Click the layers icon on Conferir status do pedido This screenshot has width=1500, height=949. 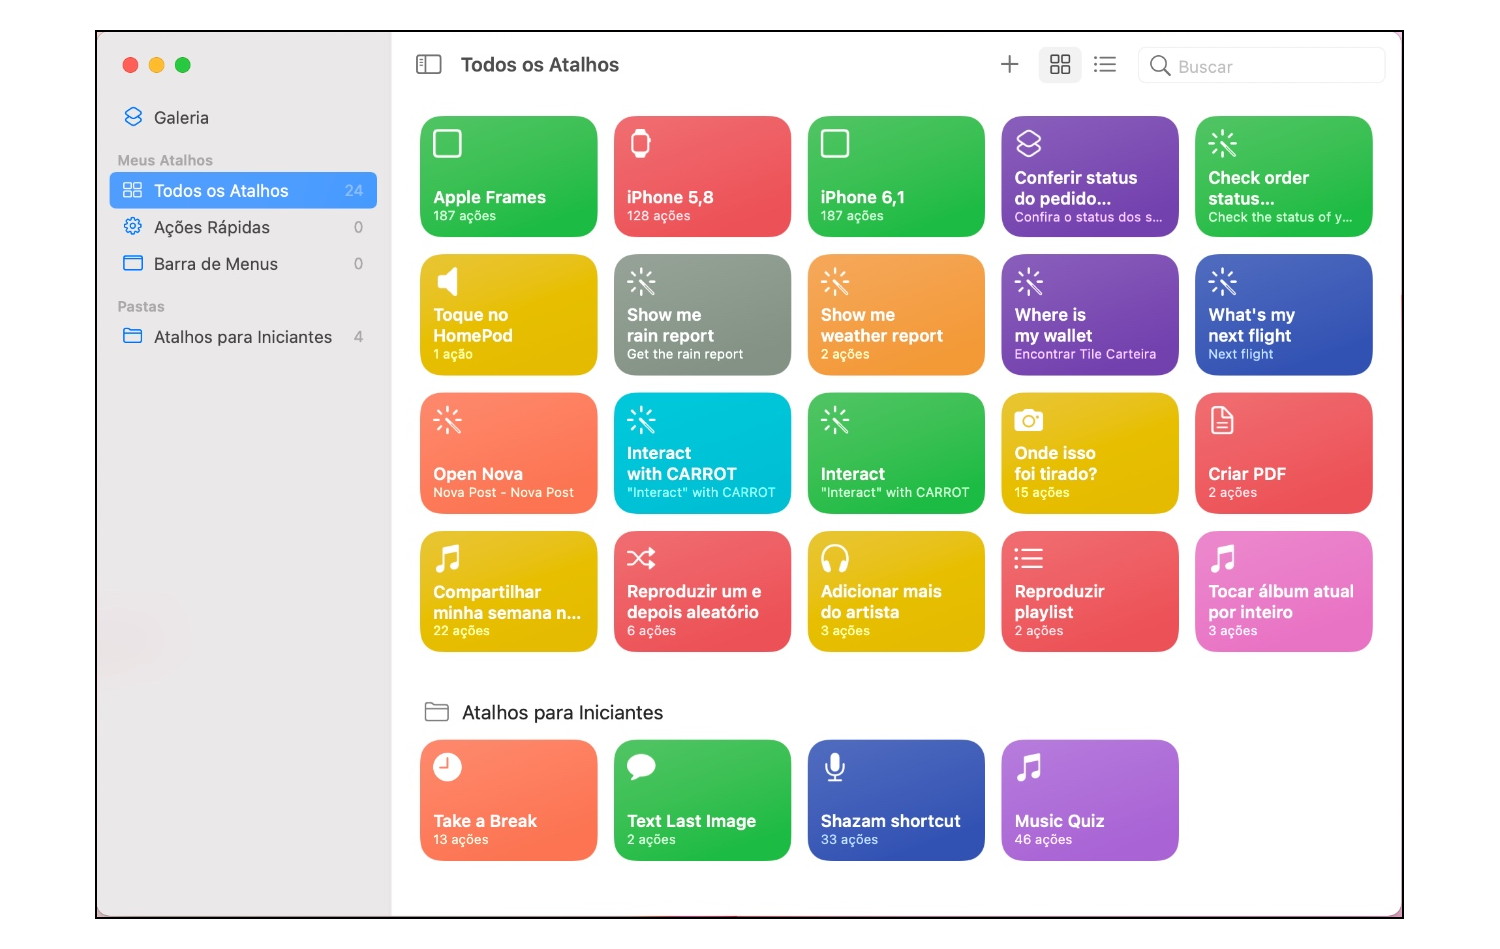click(x=1029, y=144)
